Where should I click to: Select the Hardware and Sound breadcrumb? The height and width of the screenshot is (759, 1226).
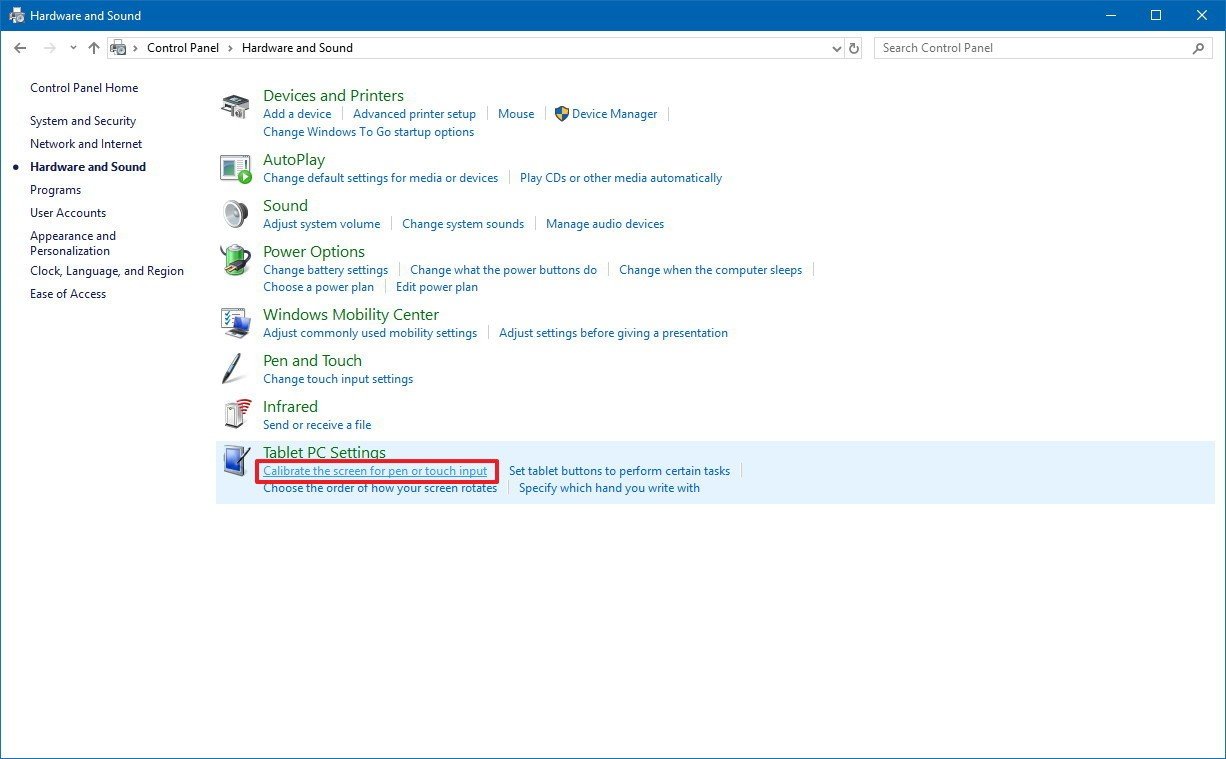[297, 48]
